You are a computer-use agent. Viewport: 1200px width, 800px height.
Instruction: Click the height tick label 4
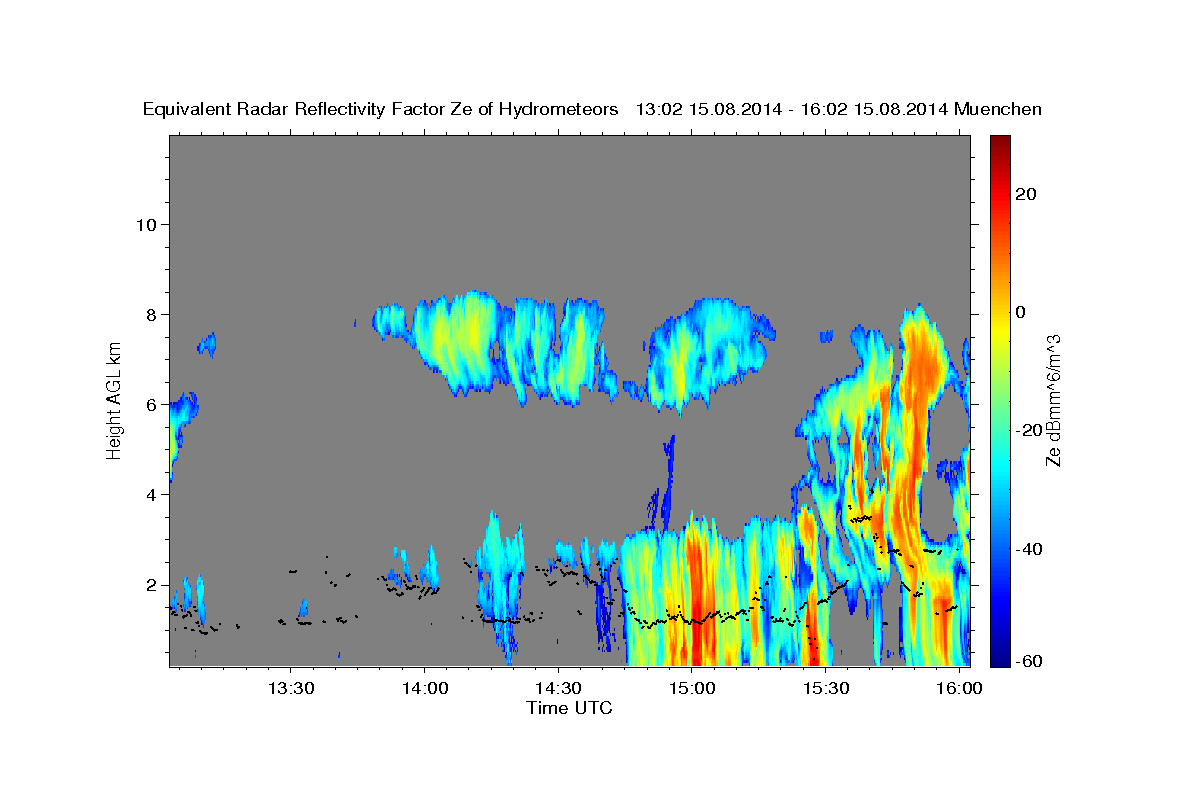tap(152, 495)
